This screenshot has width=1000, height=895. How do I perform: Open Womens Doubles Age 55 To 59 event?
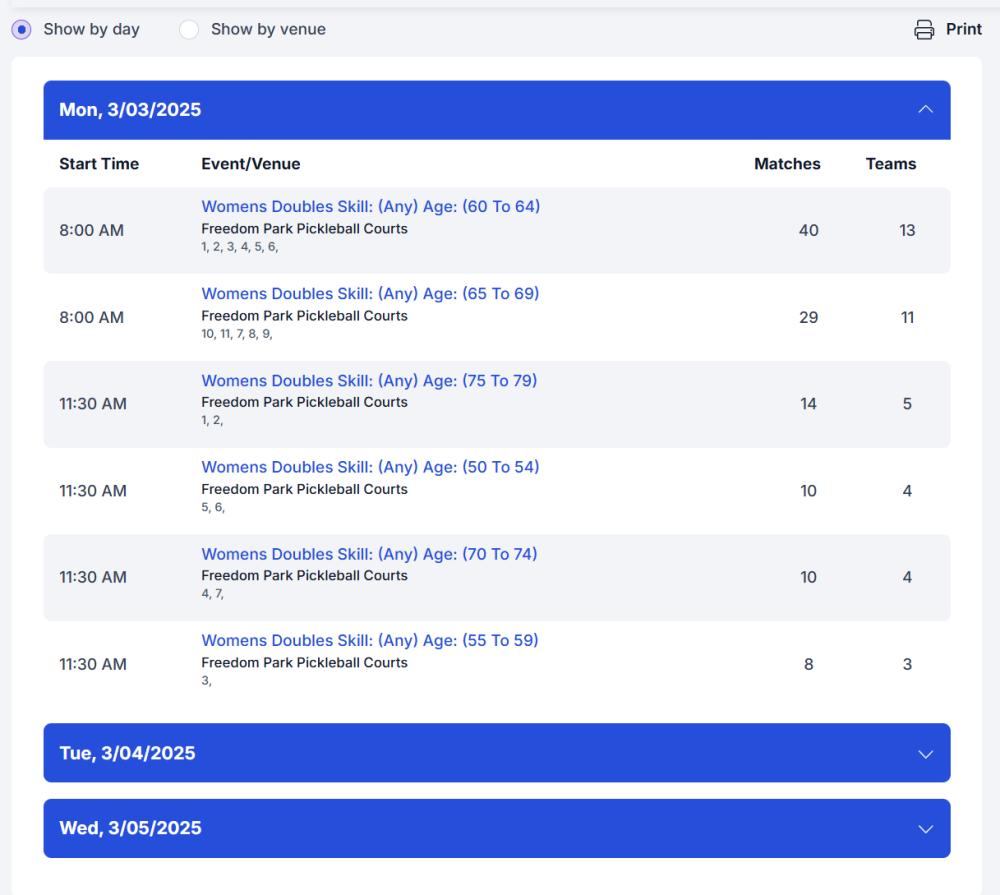click(370, 641)
